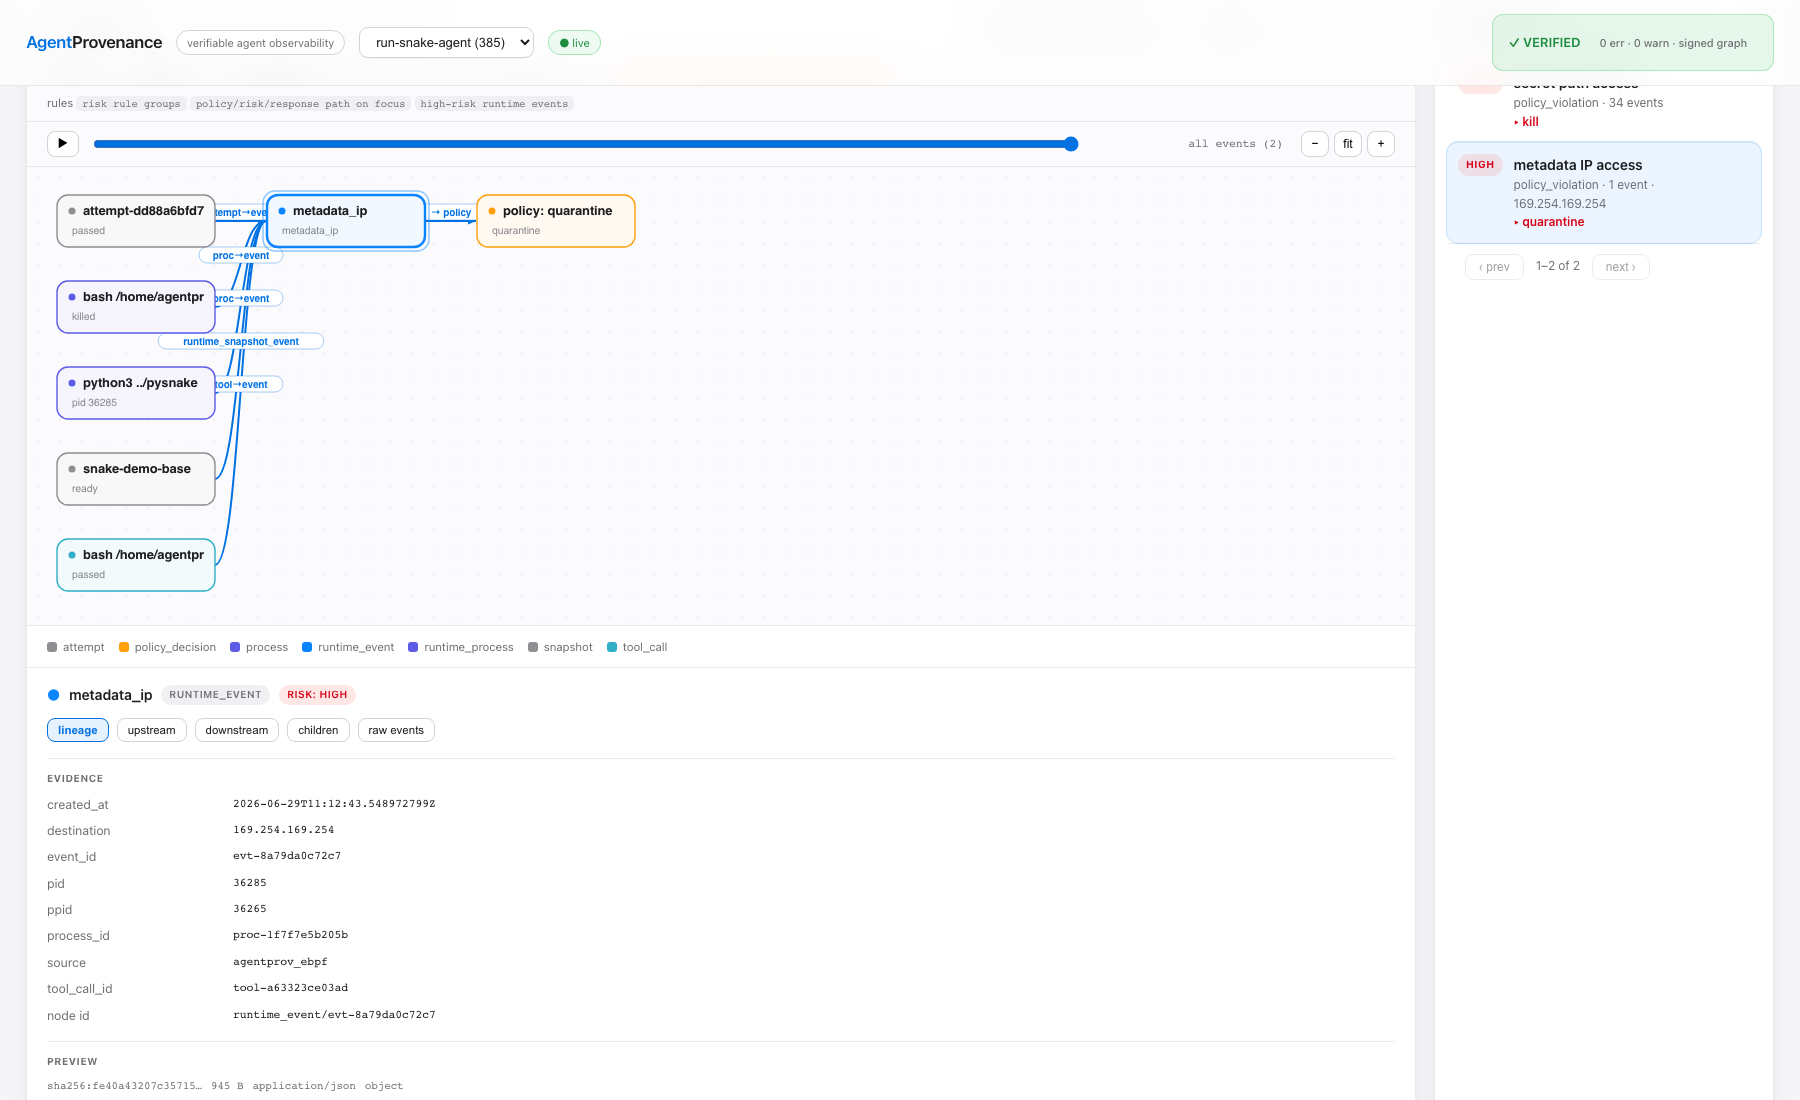
Task: Toggle the policy_decision legend swatch
Action: pyautogui.click(x=124, y=647)
